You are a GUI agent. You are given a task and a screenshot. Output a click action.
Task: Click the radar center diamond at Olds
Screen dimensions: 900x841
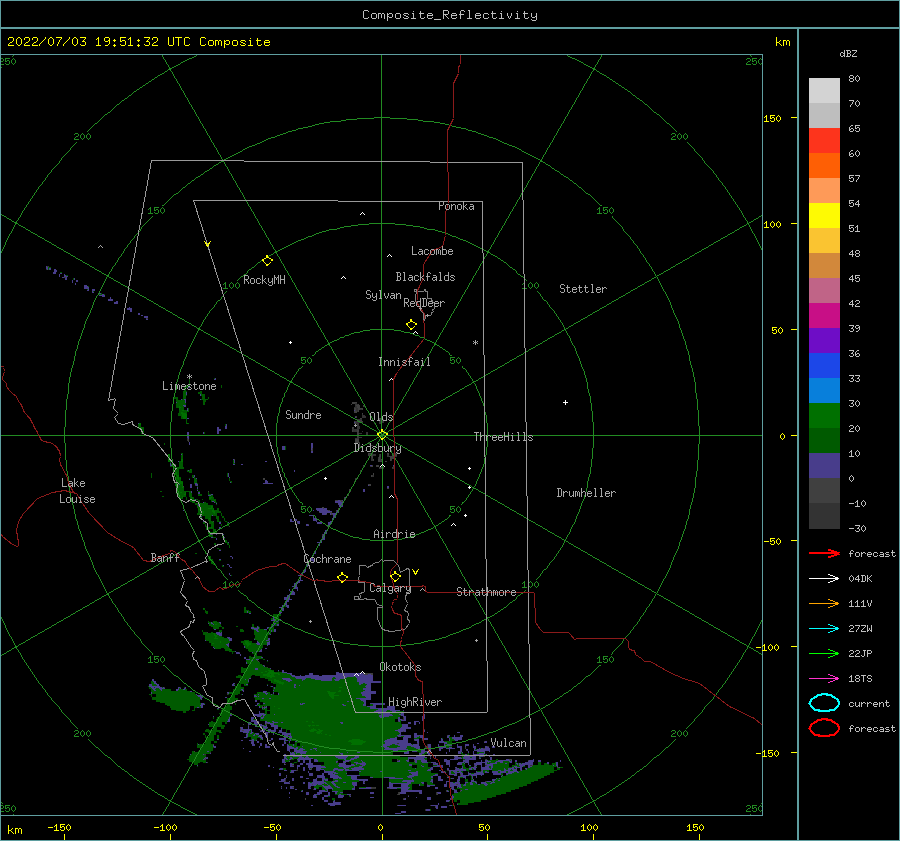[x=382, y=435]
